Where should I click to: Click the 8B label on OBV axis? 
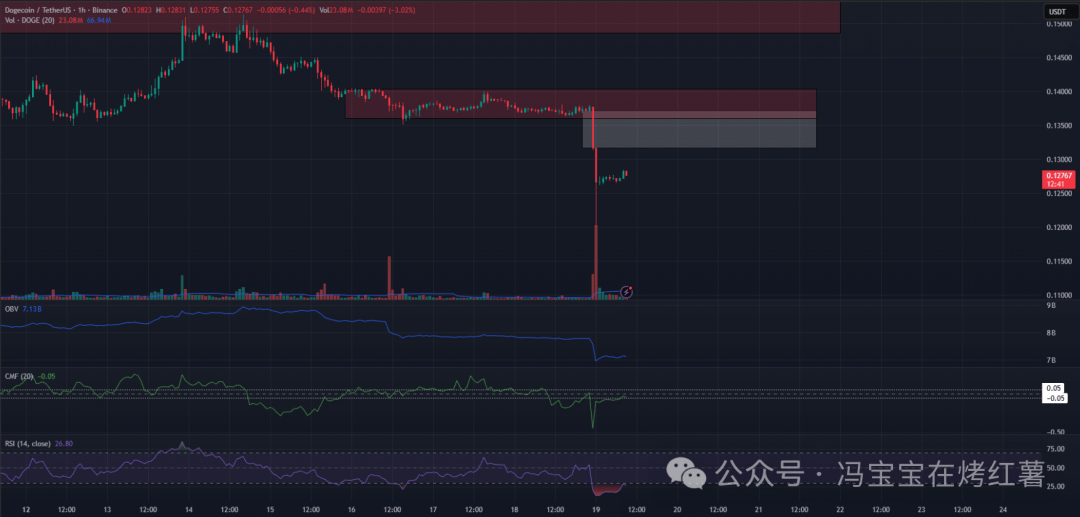(x=1050, y=333)
